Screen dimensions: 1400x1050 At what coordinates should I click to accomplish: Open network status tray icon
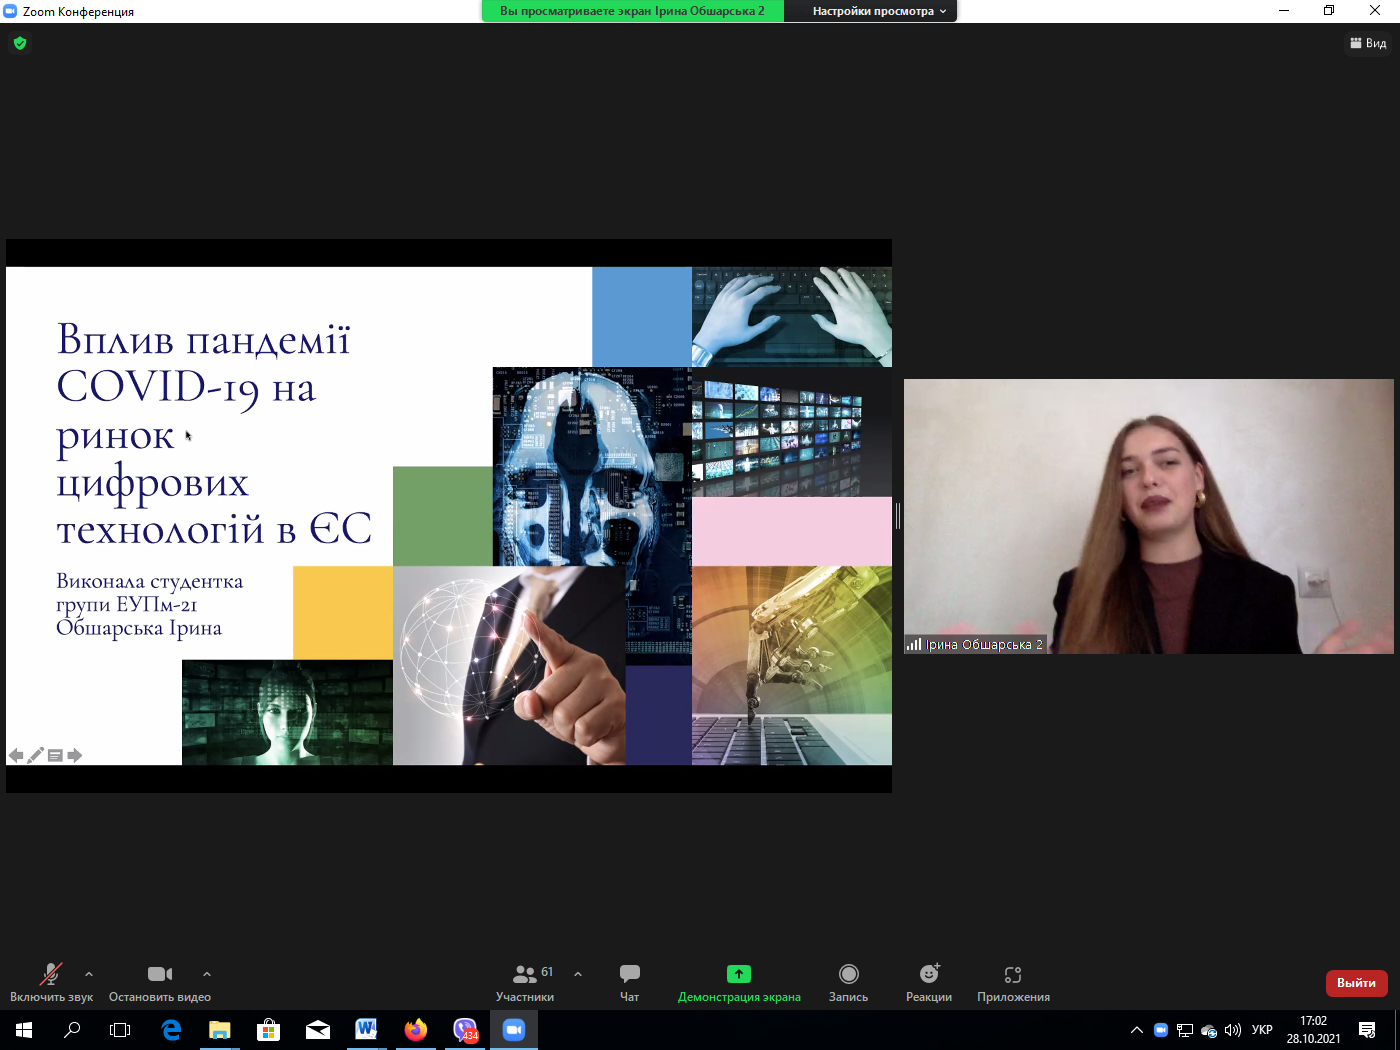[x=1185, y=1030]
